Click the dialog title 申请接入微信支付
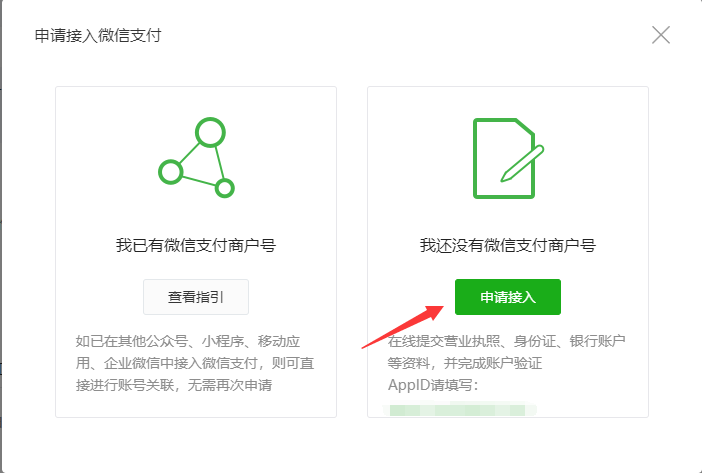Viewport: 702px width, 473px height. 98,35
